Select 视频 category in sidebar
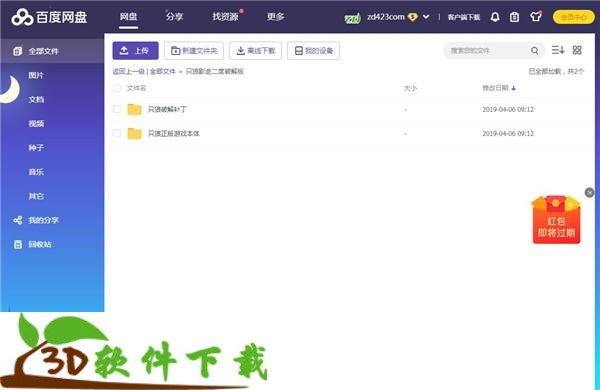The width and height of the screenshot is (600, 390). 36,124
